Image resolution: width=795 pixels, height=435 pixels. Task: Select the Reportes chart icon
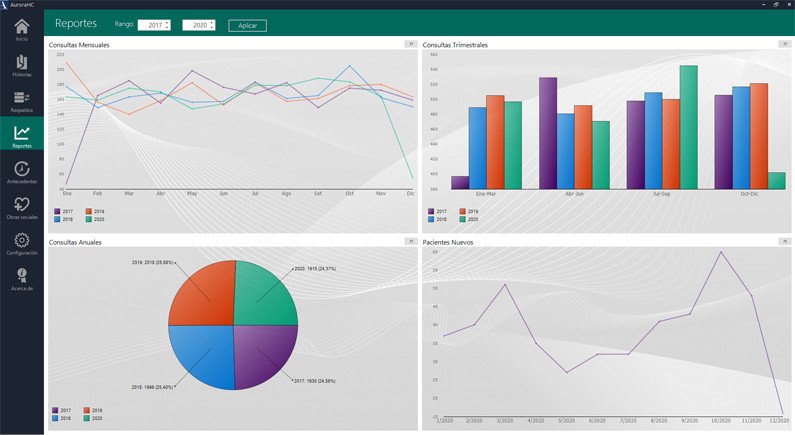[21, 135]
